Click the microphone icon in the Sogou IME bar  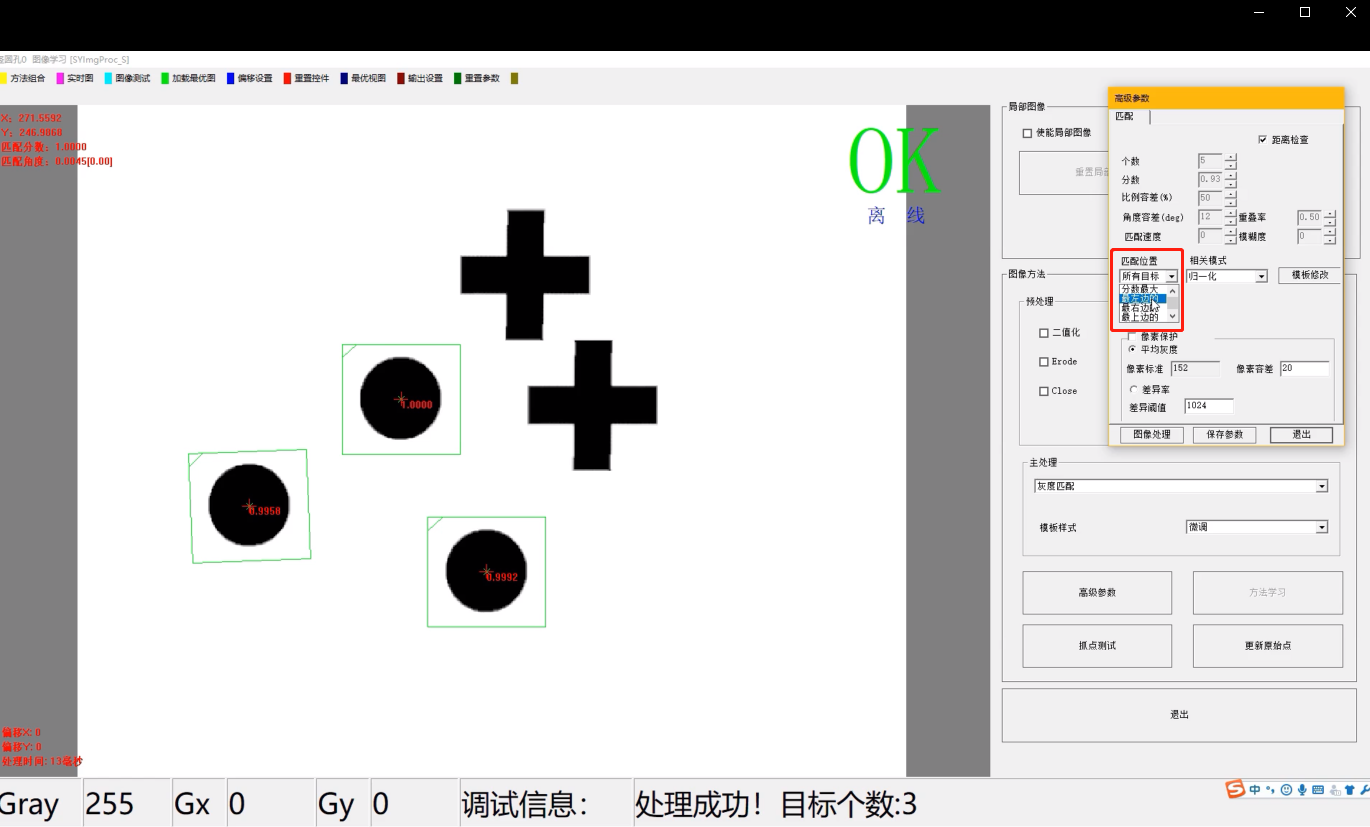click(1302, 790)
